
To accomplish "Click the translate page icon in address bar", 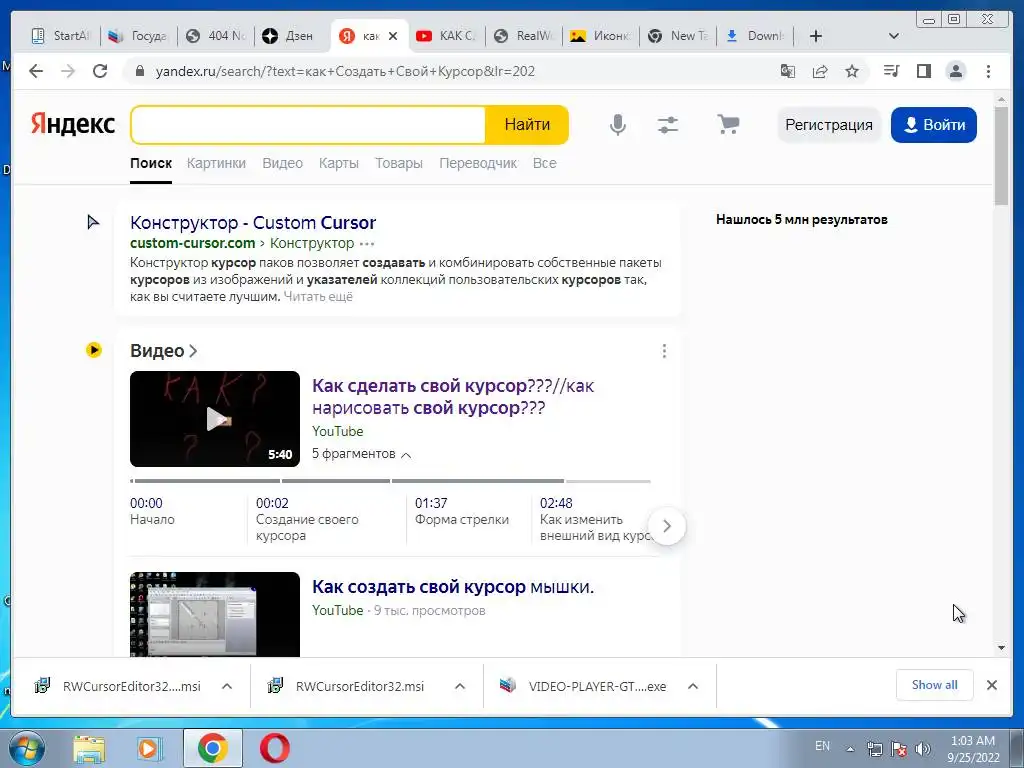I will pos(788,71).
